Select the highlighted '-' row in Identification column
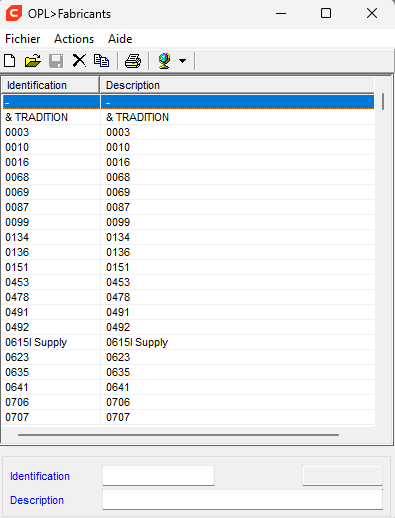Image resolution: width=395 pixels, height=518 pixels. point(51,102)
